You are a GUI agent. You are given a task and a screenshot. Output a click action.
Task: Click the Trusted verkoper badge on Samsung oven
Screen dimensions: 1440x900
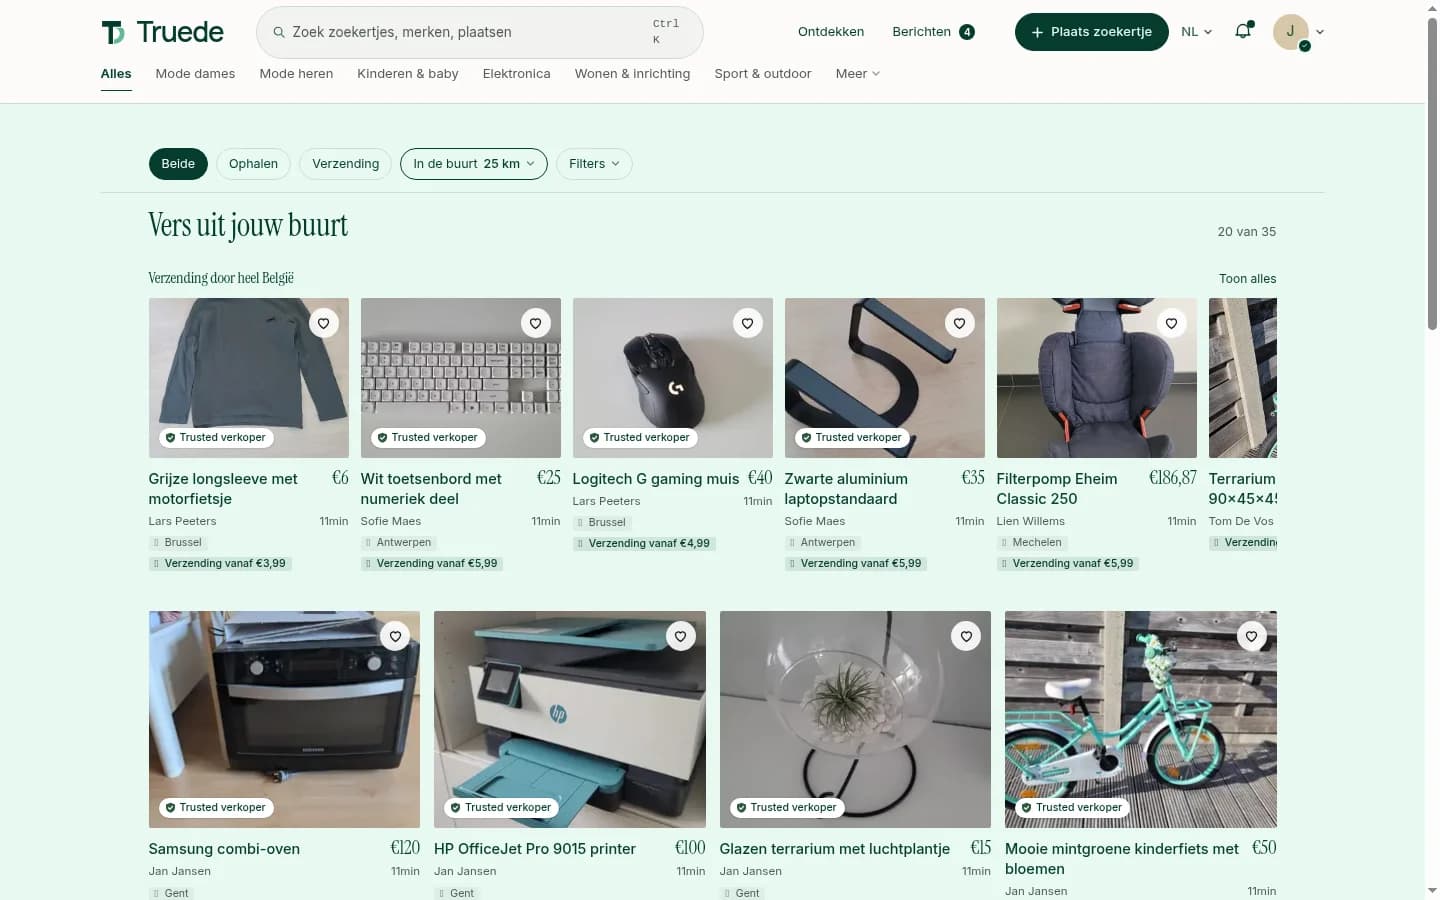coord(216,808)
